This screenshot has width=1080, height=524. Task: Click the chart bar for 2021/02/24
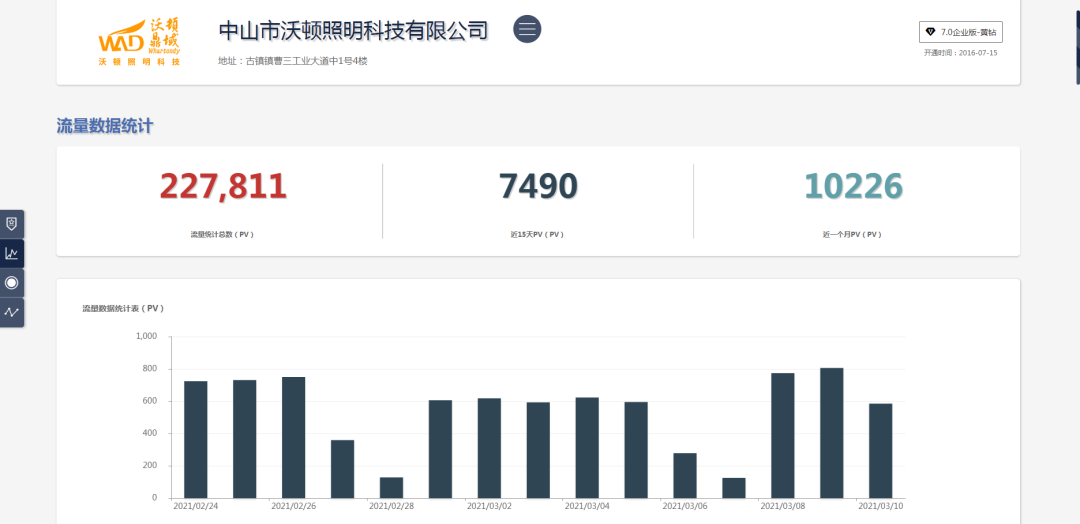pos(196,439)
